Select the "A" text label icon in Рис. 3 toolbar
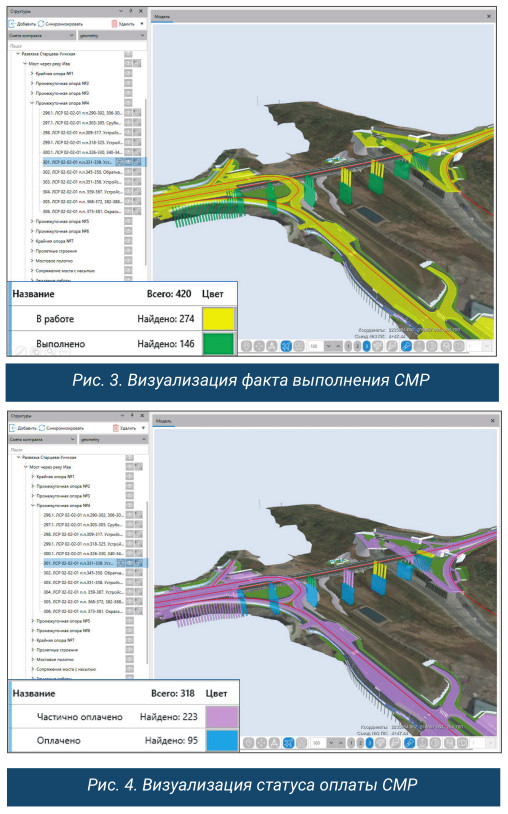Screen dimensions: 508x814 (x=271, y=346)
